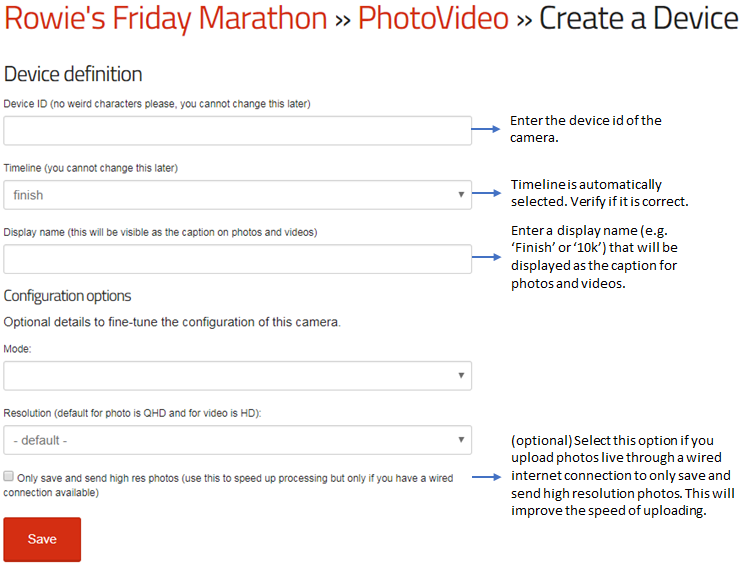Click the arrow icon in Mode dropdown

click(x=461, y=376)
